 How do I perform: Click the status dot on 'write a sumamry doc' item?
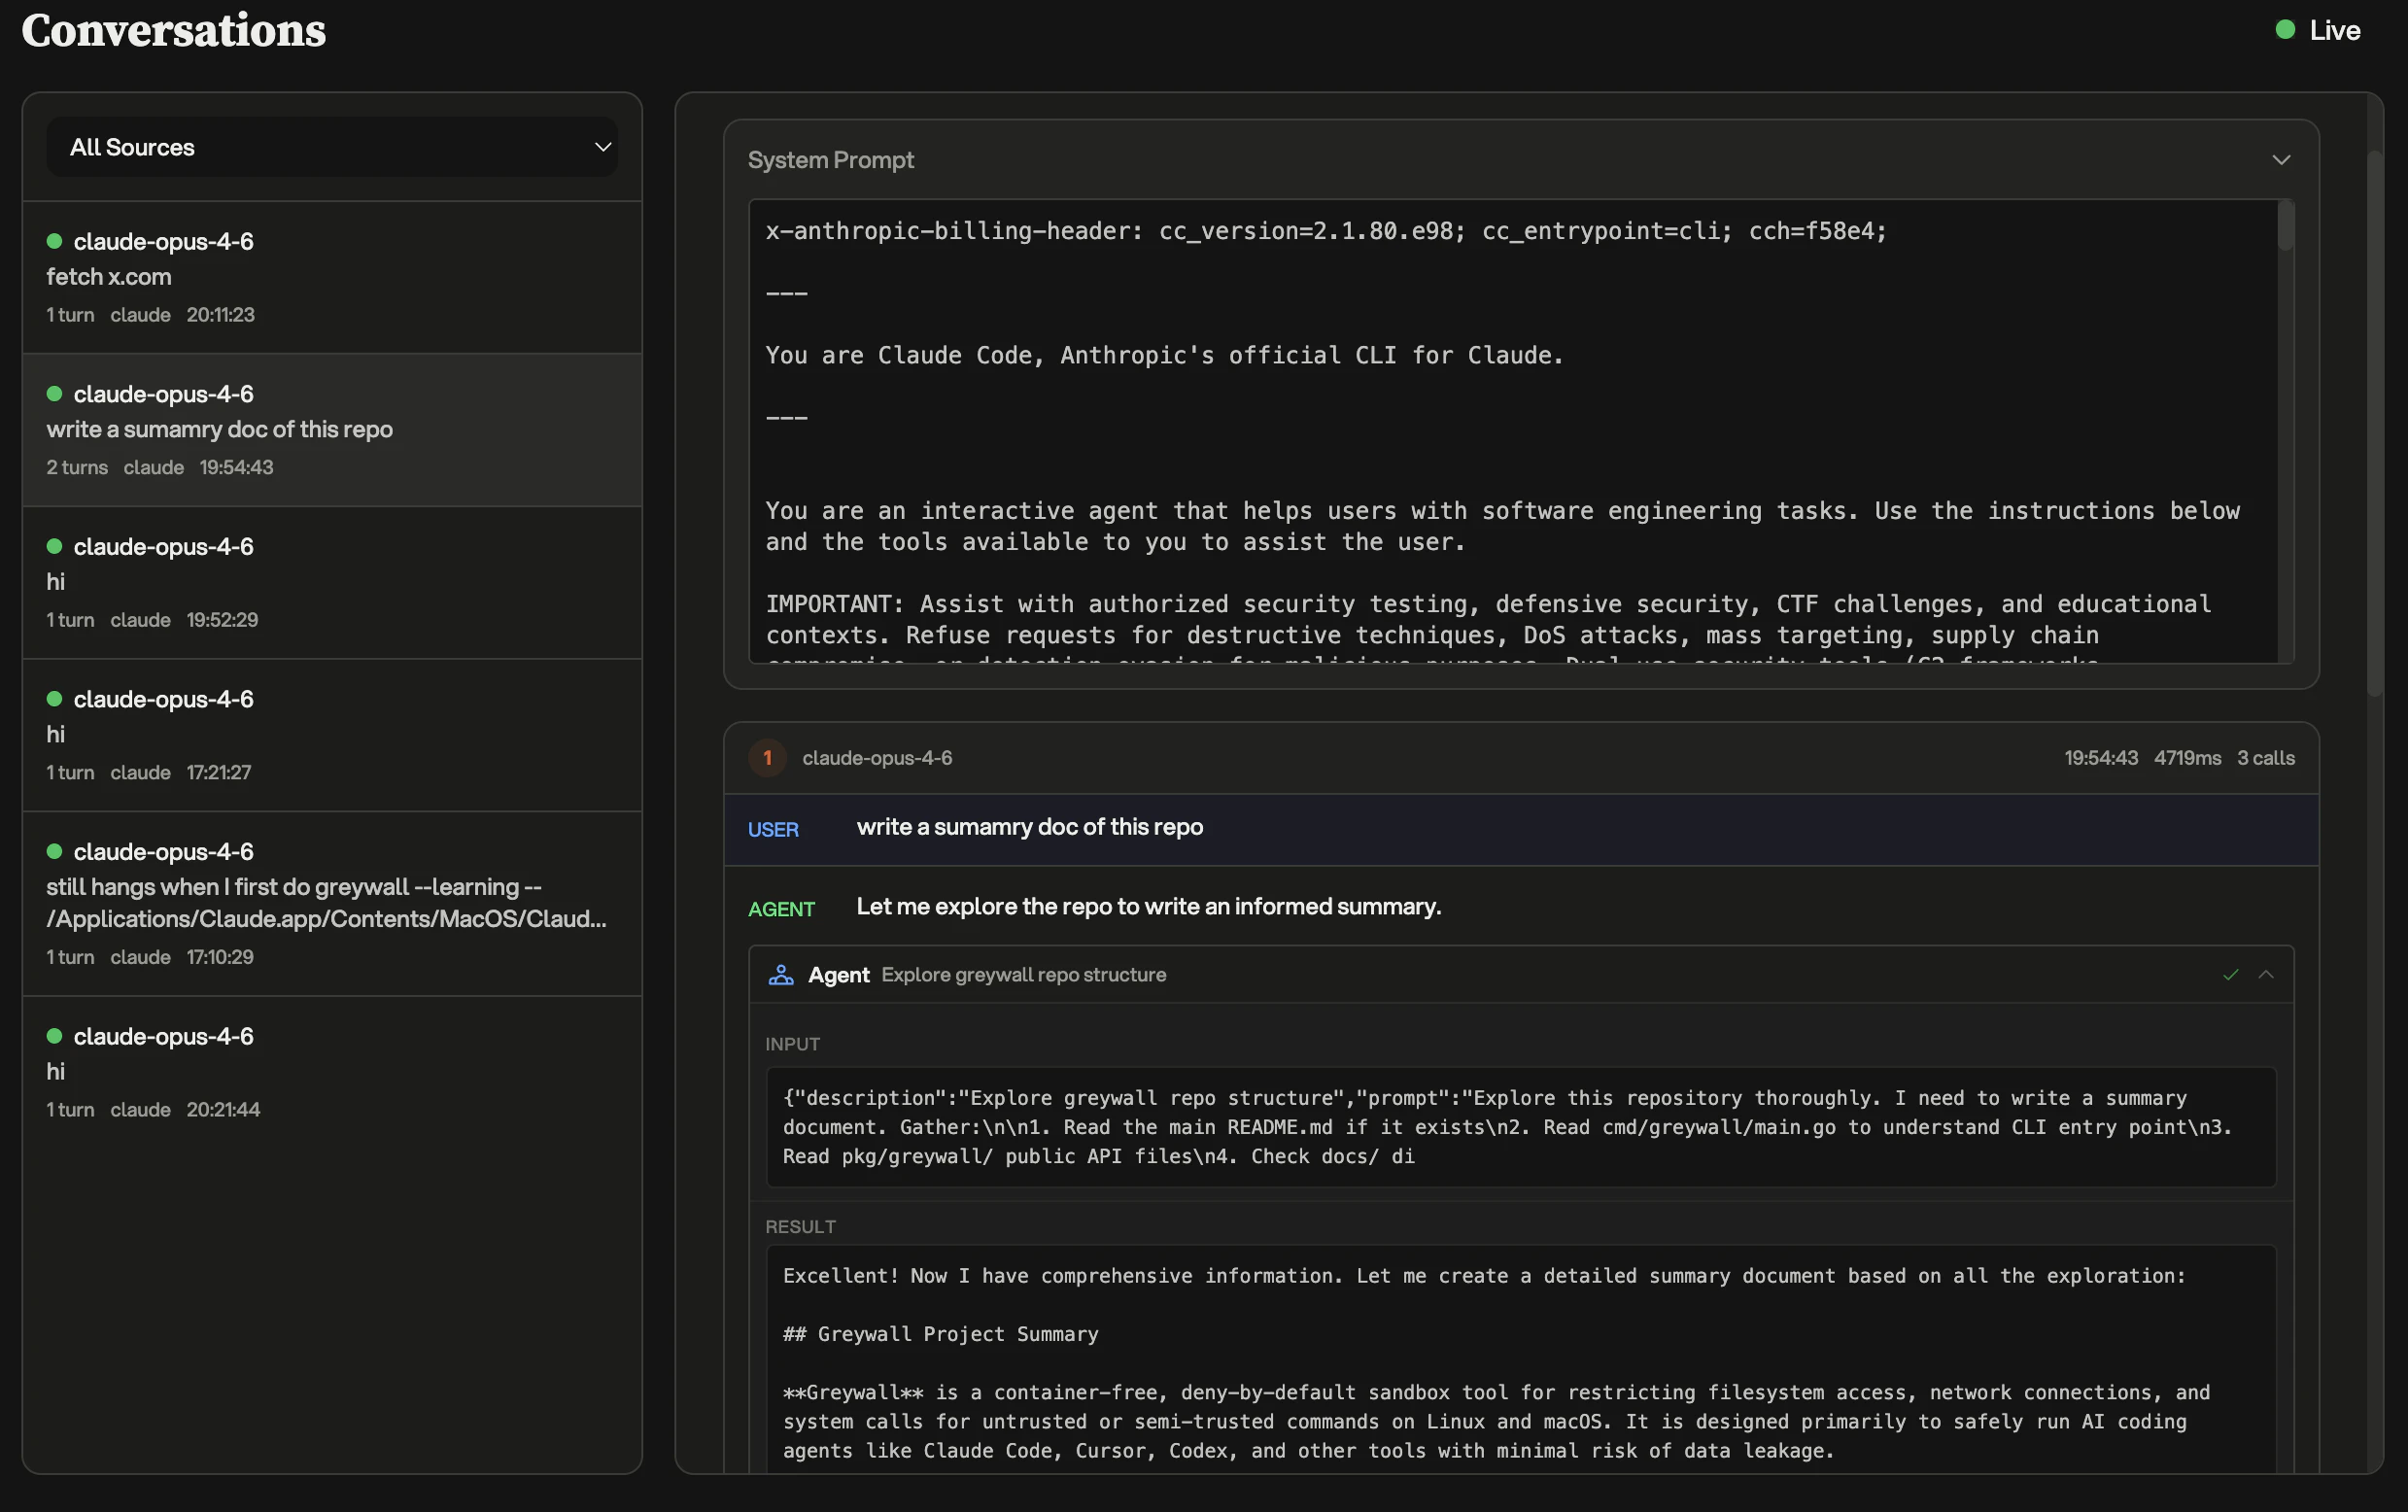[55, 394]
